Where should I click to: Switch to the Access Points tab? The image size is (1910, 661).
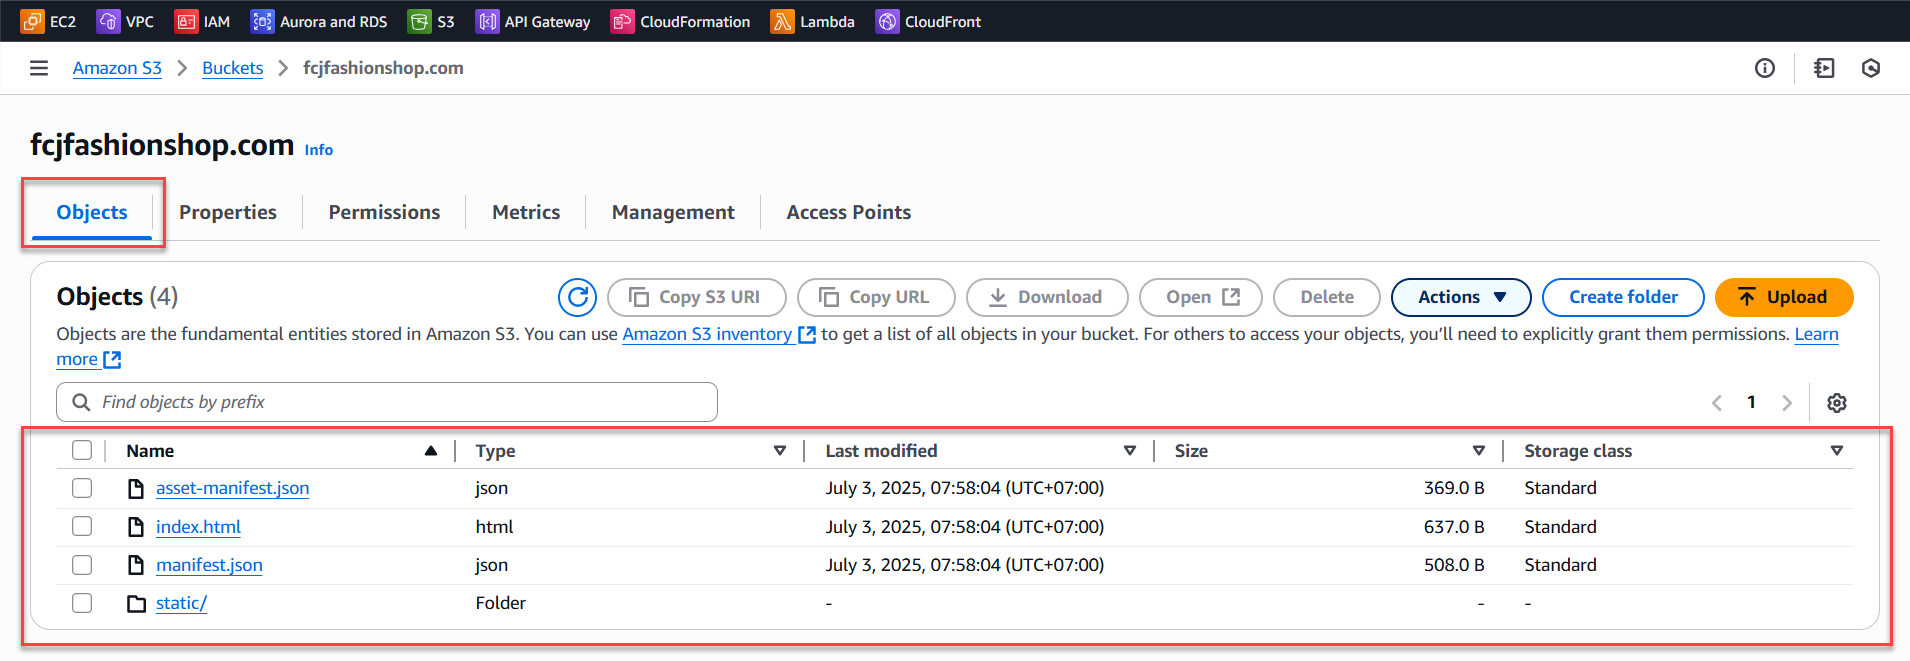pyautogui.click(x=849, y=212)
